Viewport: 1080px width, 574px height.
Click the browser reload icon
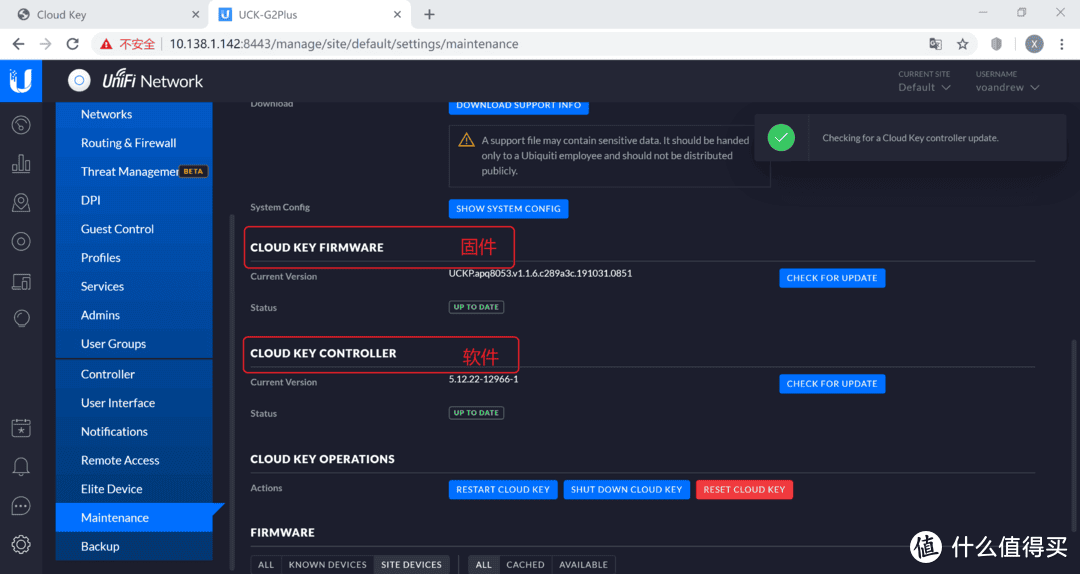click(x=72, y=44)
